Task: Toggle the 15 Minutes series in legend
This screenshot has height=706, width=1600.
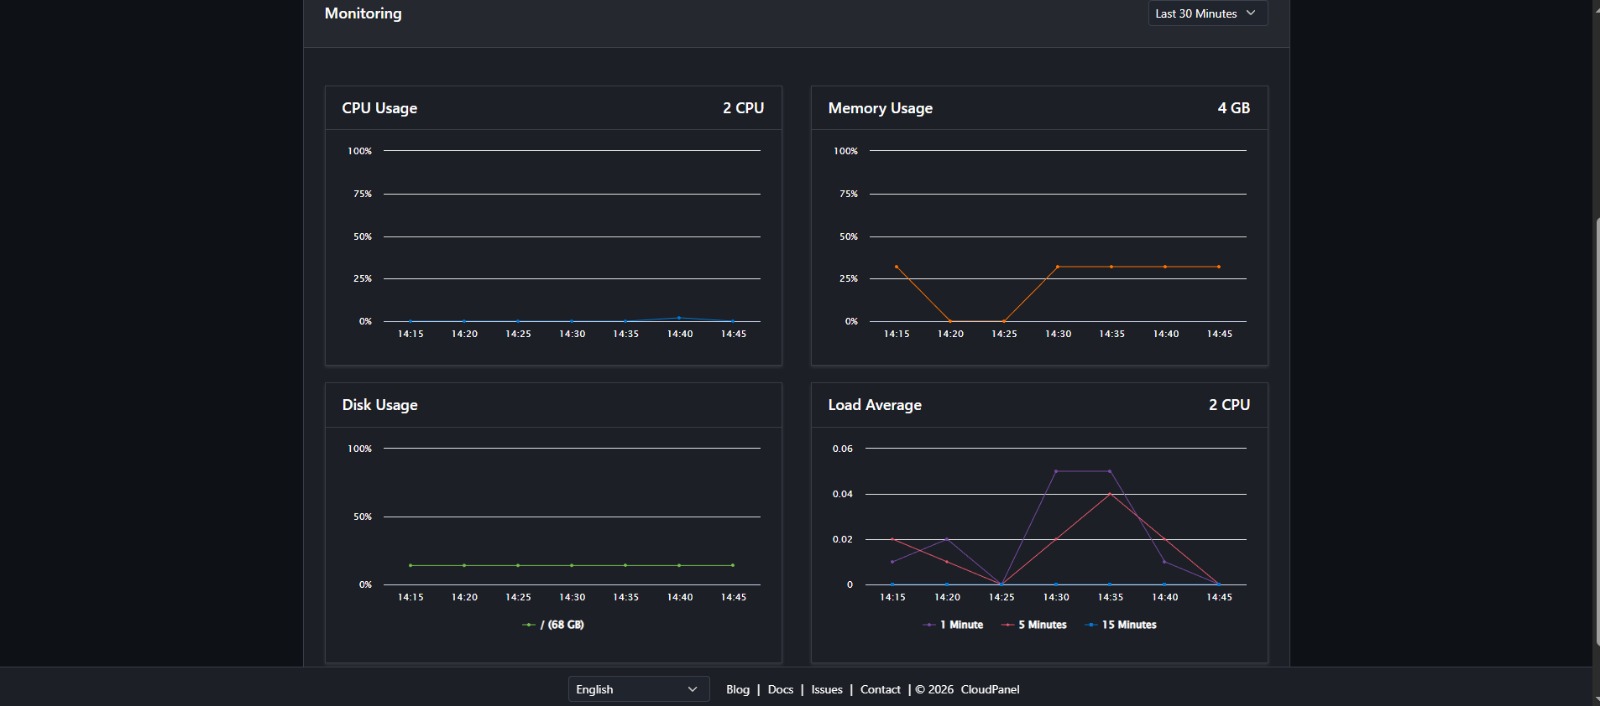Action: (1122, 625)
